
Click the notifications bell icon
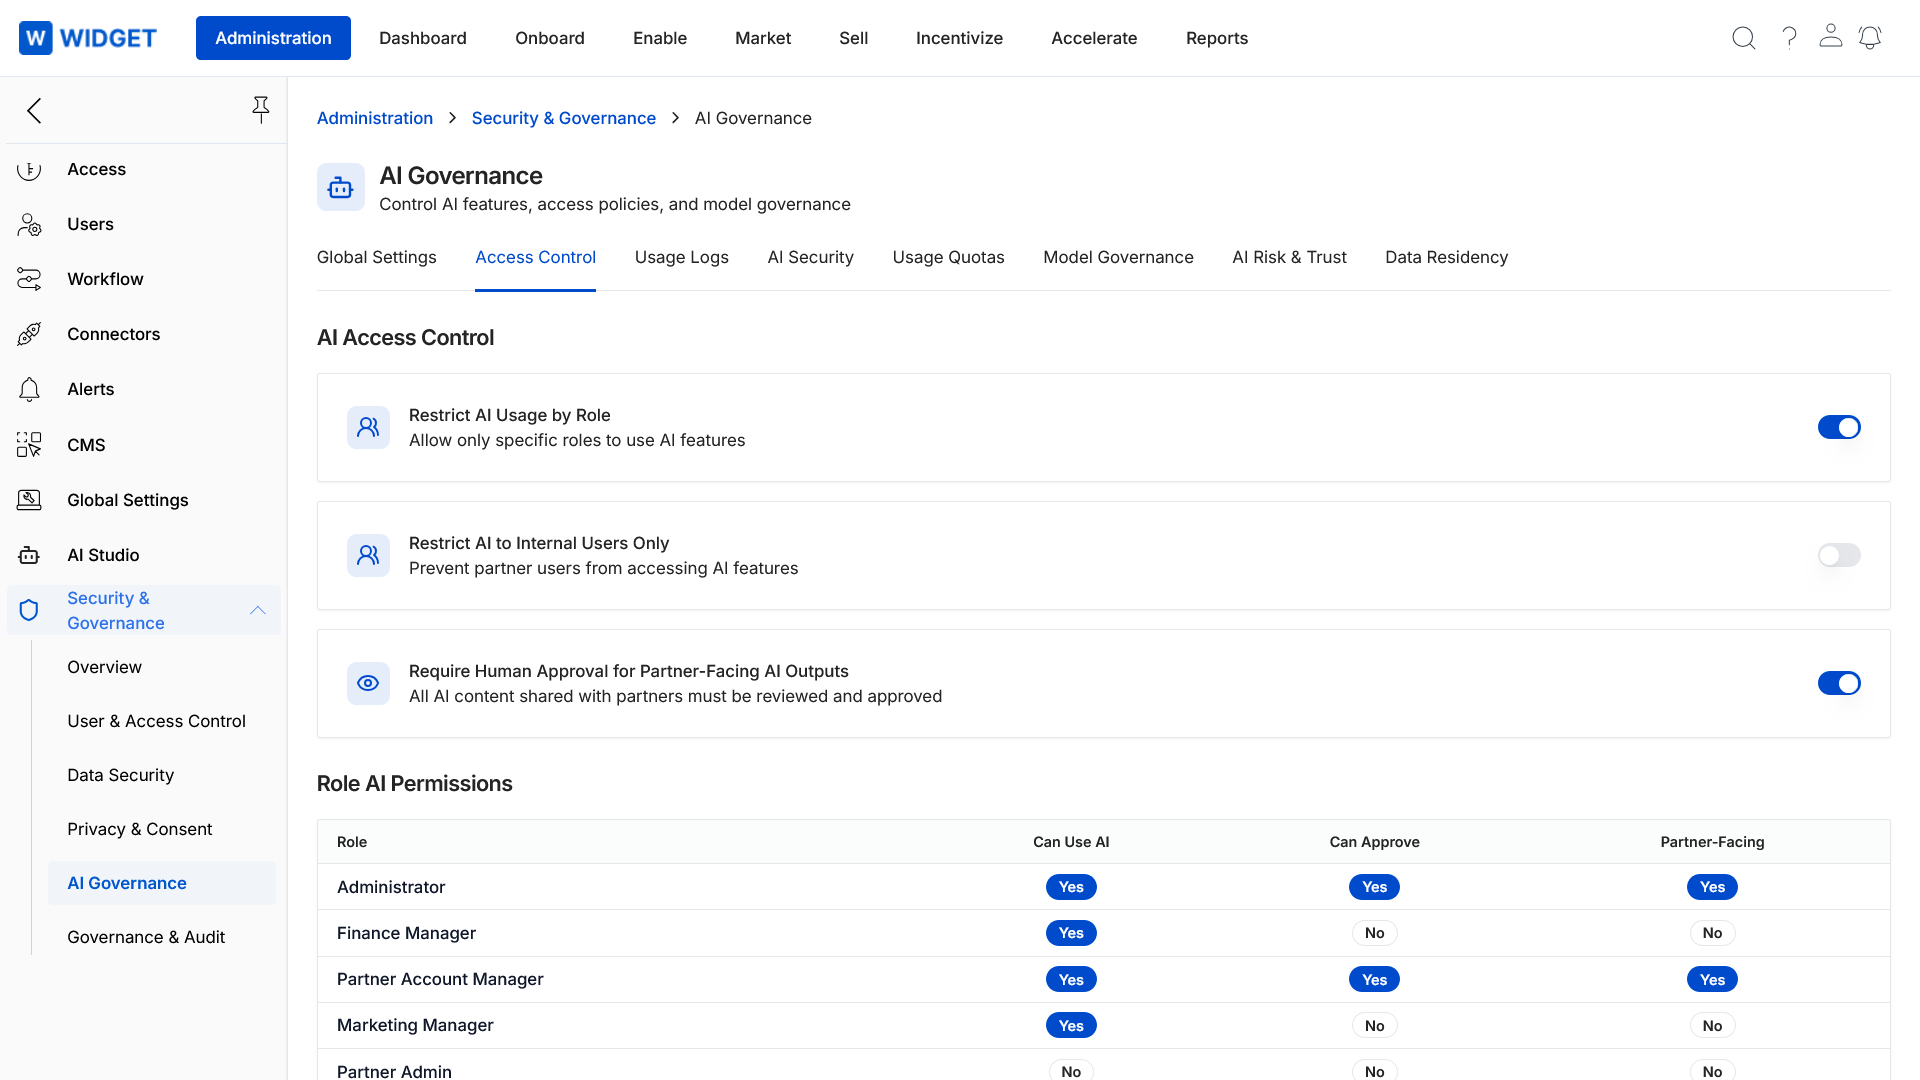click(1870, 38)
